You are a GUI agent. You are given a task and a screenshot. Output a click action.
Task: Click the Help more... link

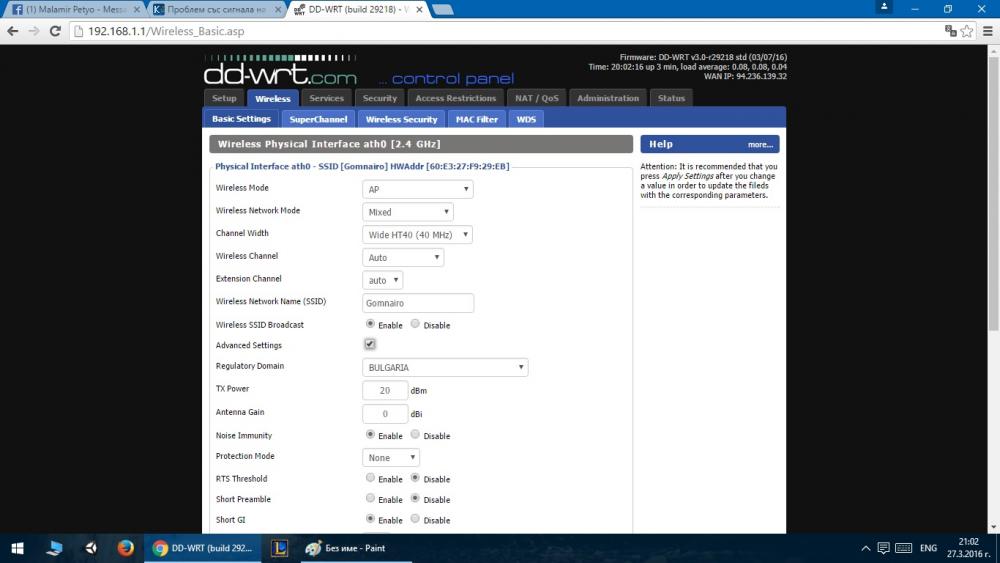pyautogui.click(x=760, y=145)
